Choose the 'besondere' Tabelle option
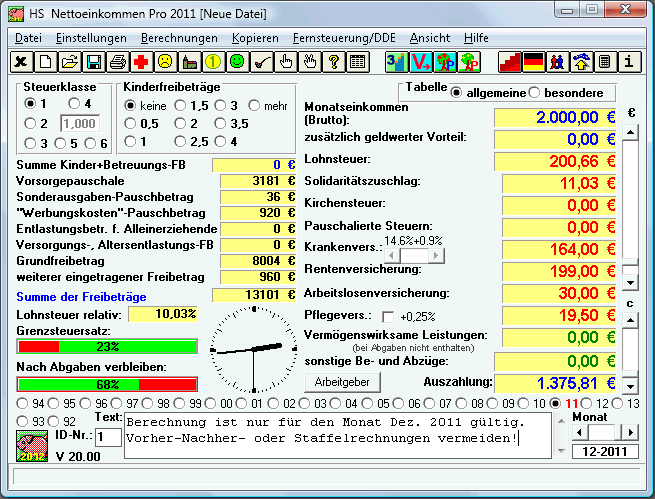 click(534, 92)
